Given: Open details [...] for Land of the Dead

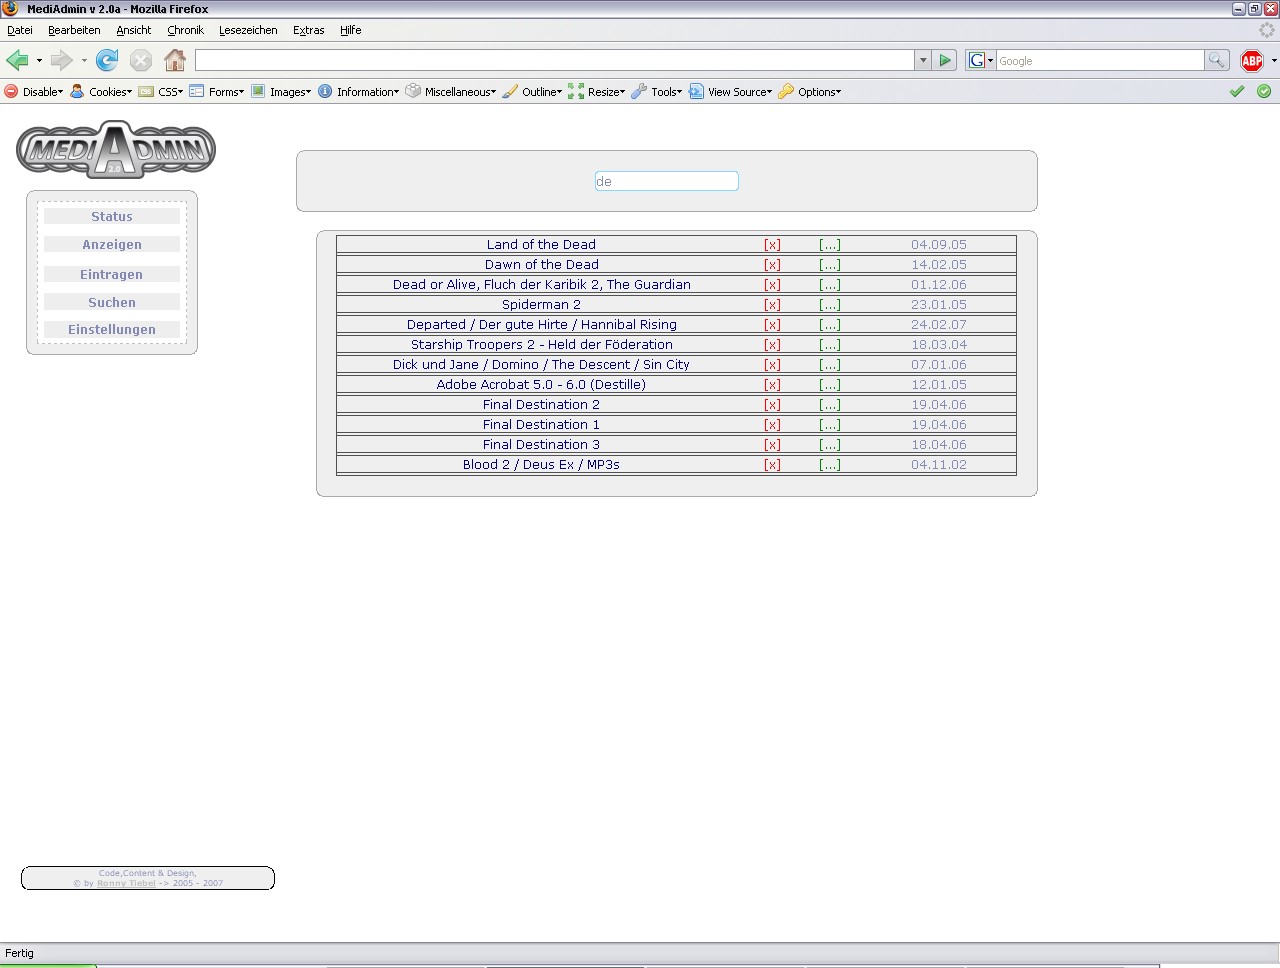Looking at the screenshot, I should tap(829, 245).
